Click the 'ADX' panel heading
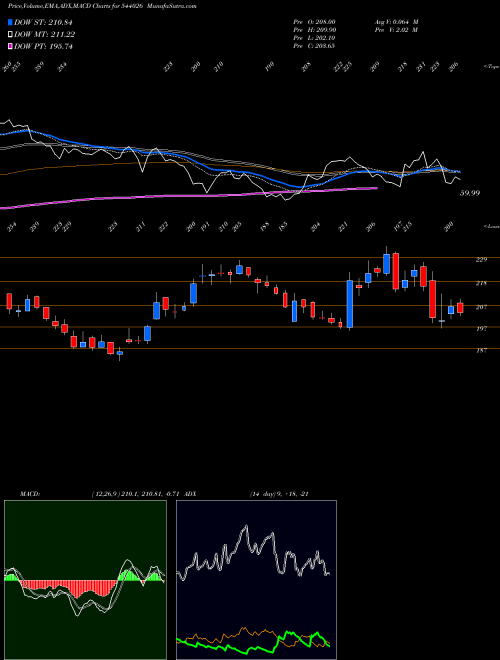This screenshot has width=500, height=660. pos(190,494)
